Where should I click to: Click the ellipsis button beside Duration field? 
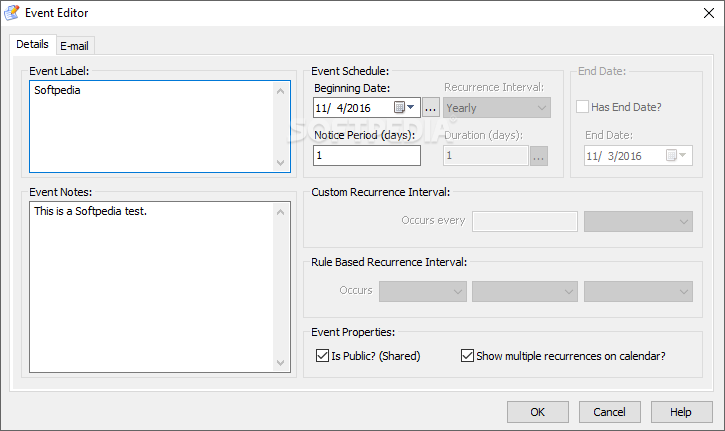pyautogui.click(x=539, y=156)
